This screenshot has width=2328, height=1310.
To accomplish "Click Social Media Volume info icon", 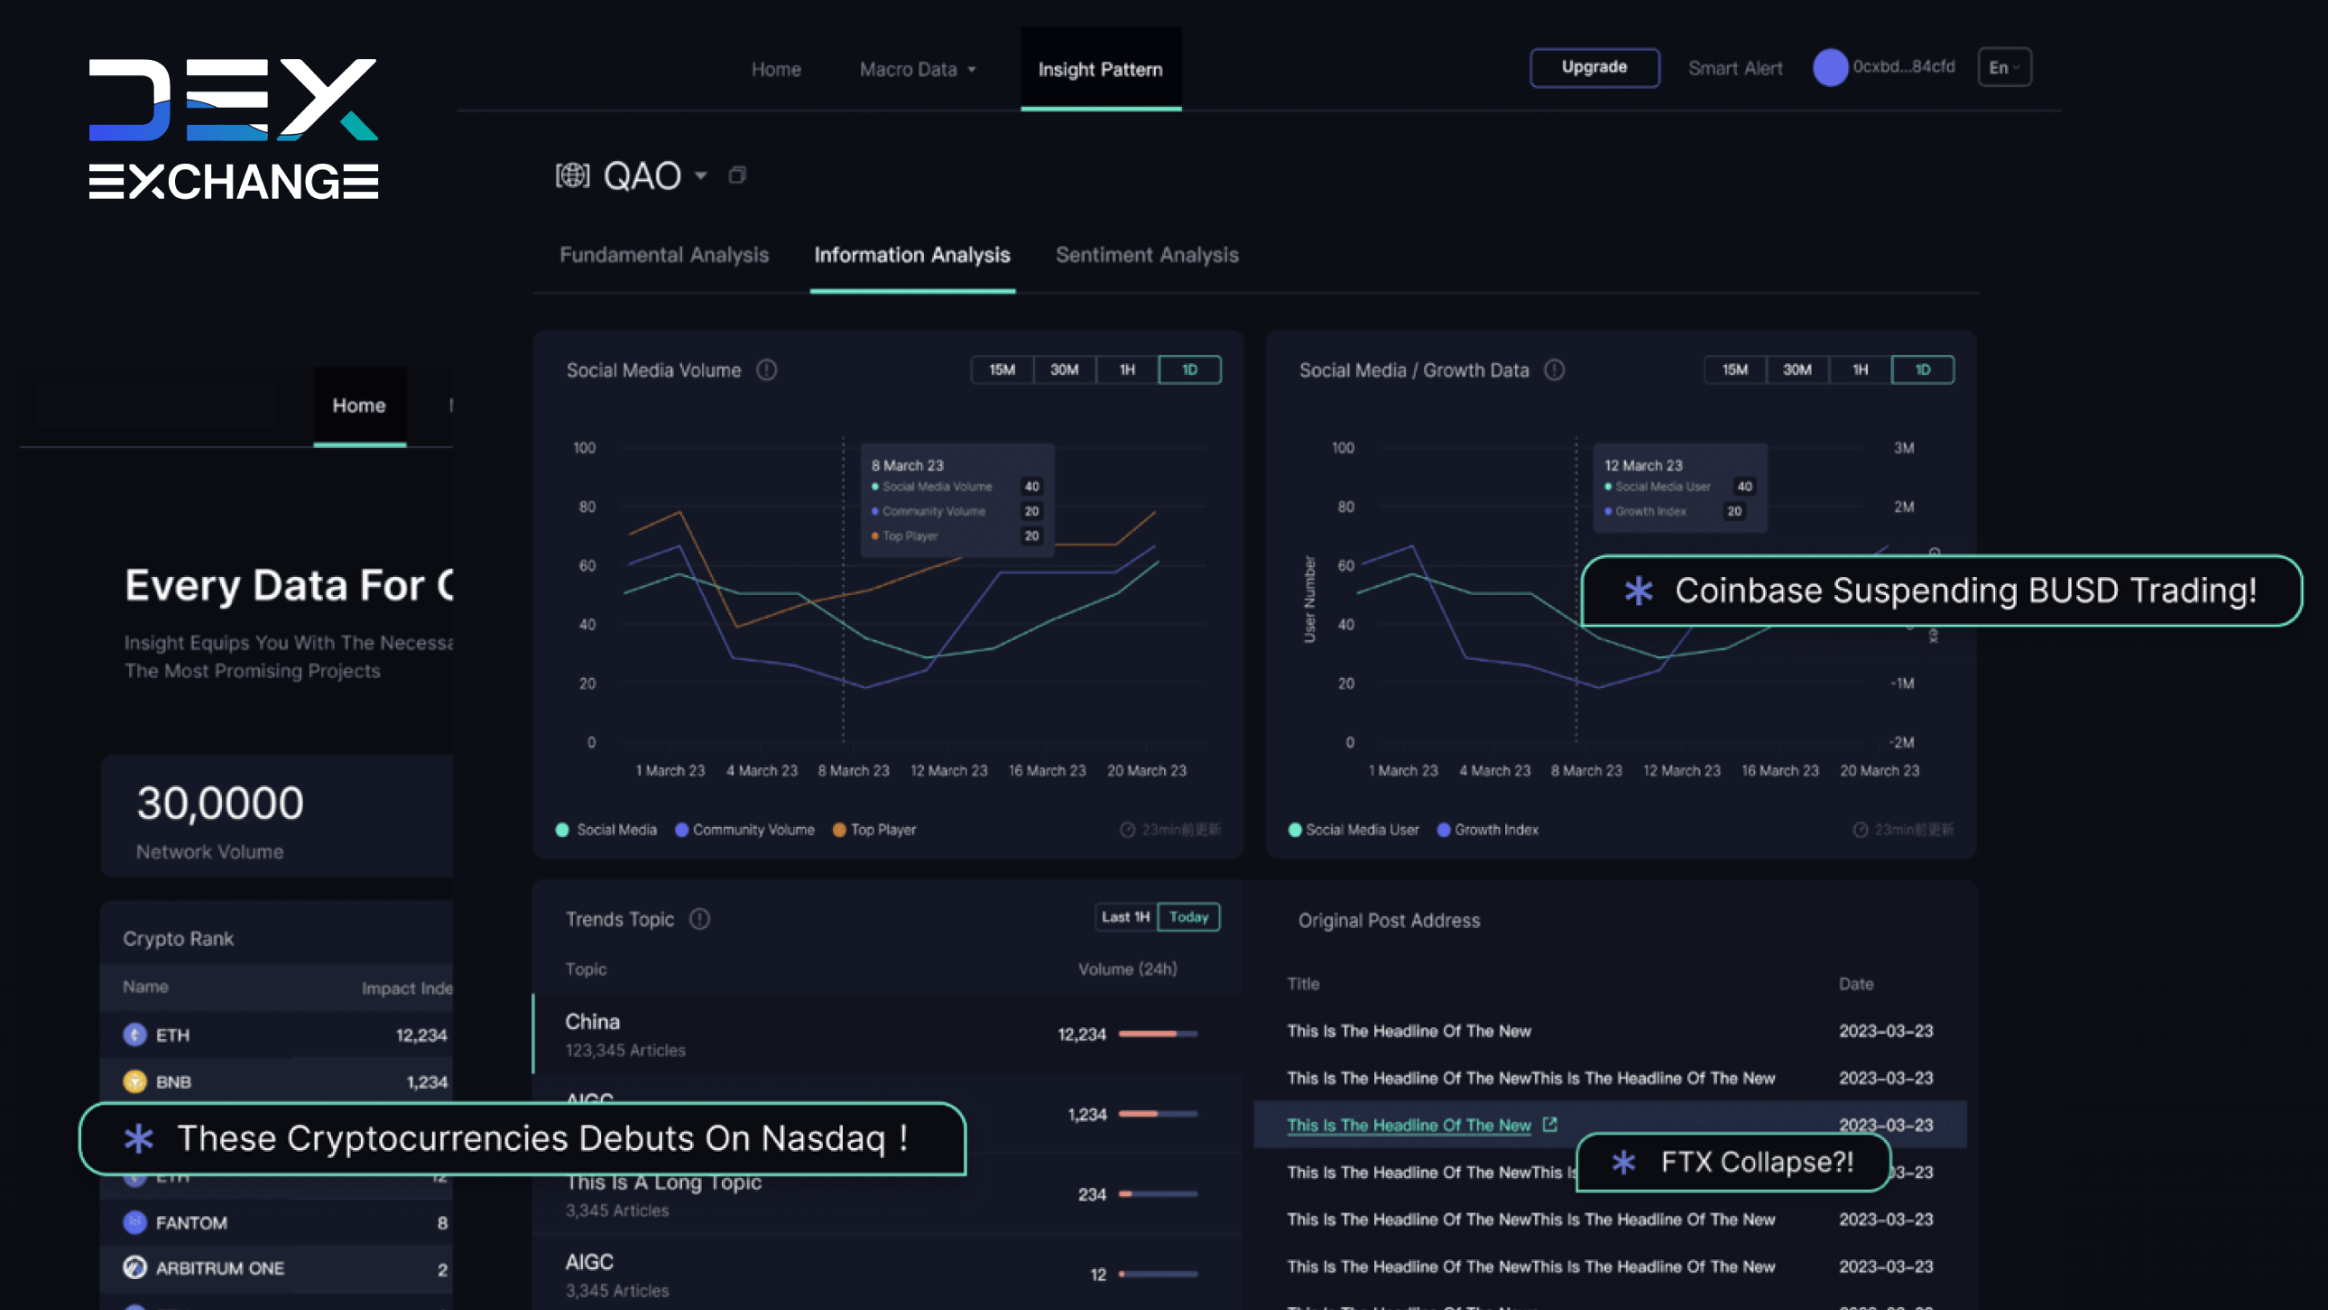I will (767, 370).
